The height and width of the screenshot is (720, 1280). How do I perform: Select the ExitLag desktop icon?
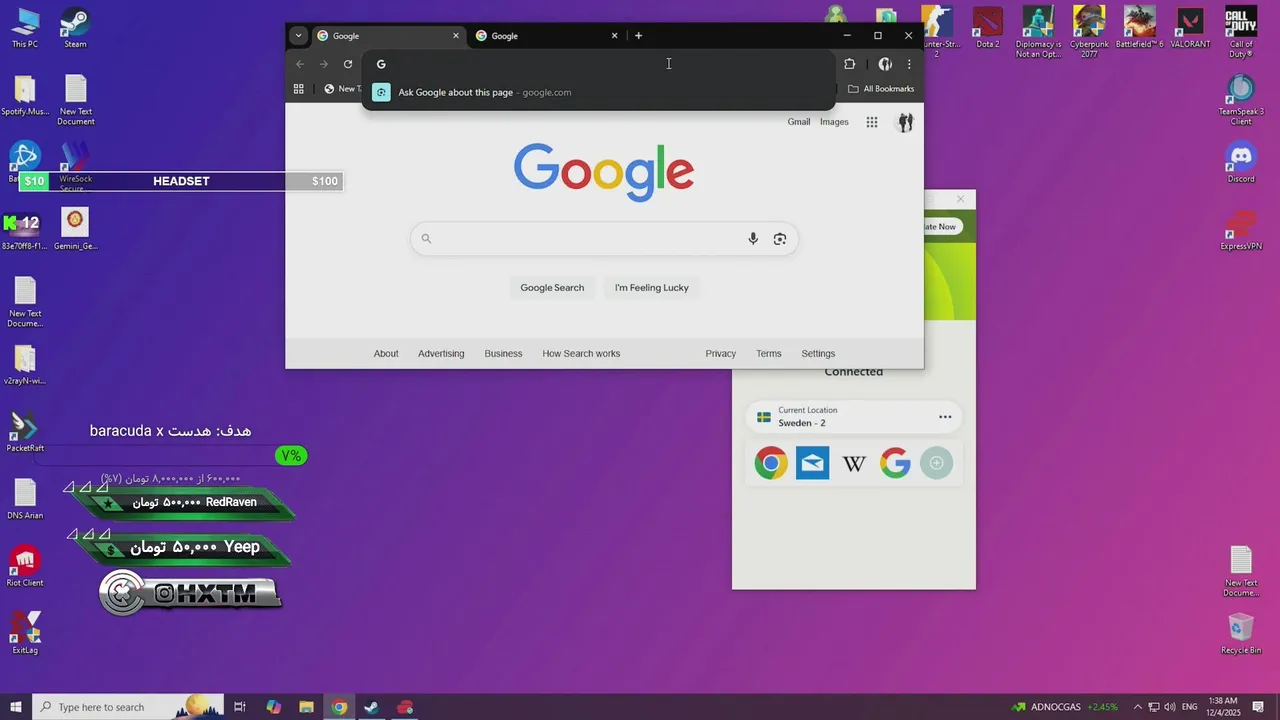tap(25, 633)
